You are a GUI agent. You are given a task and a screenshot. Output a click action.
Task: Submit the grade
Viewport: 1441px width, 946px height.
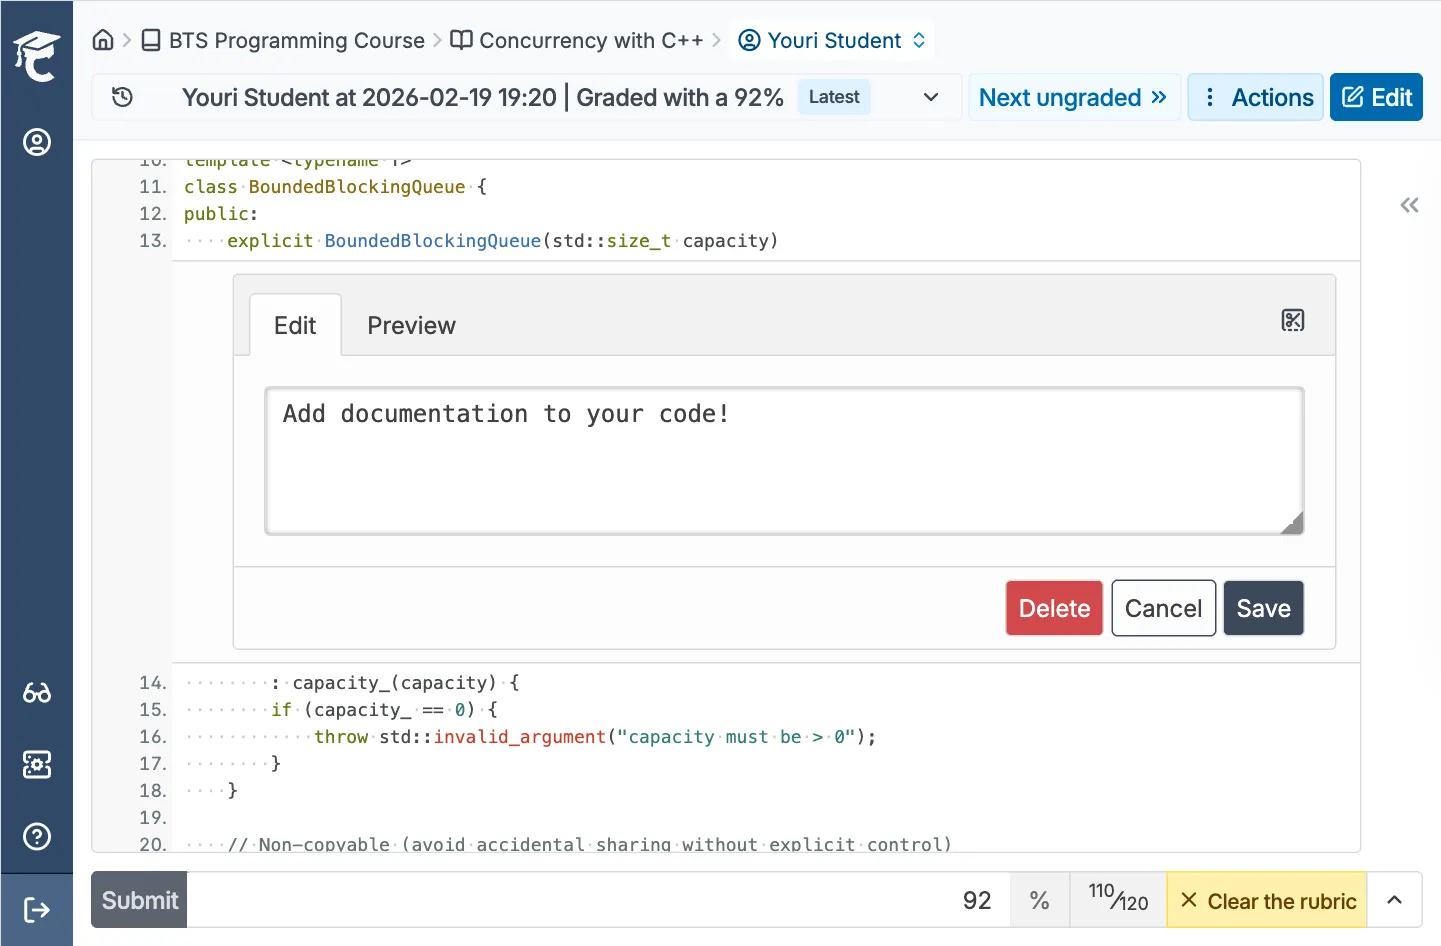click(139, 900)
